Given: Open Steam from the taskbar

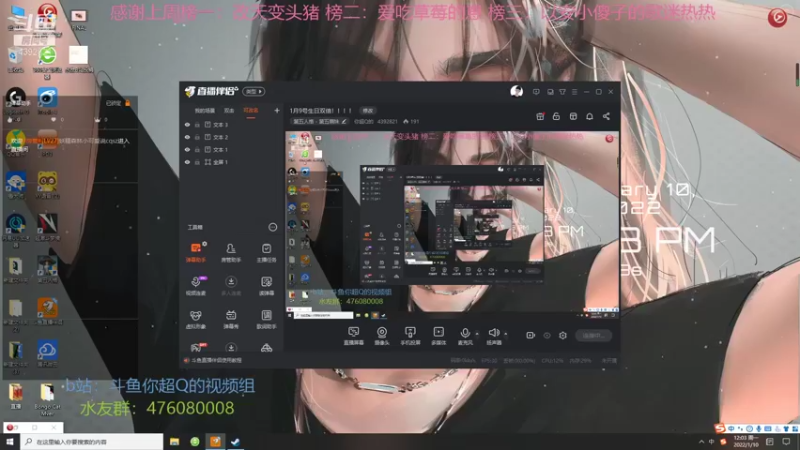Looking at the screenshot, I should [235, 441].
